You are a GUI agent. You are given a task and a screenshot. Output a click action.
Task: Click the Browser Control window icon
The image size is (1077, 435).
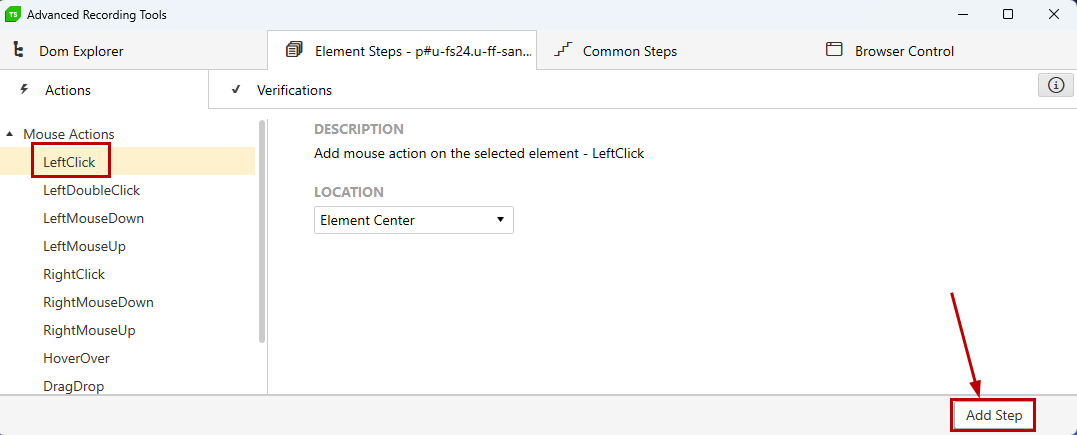point(834,49)
